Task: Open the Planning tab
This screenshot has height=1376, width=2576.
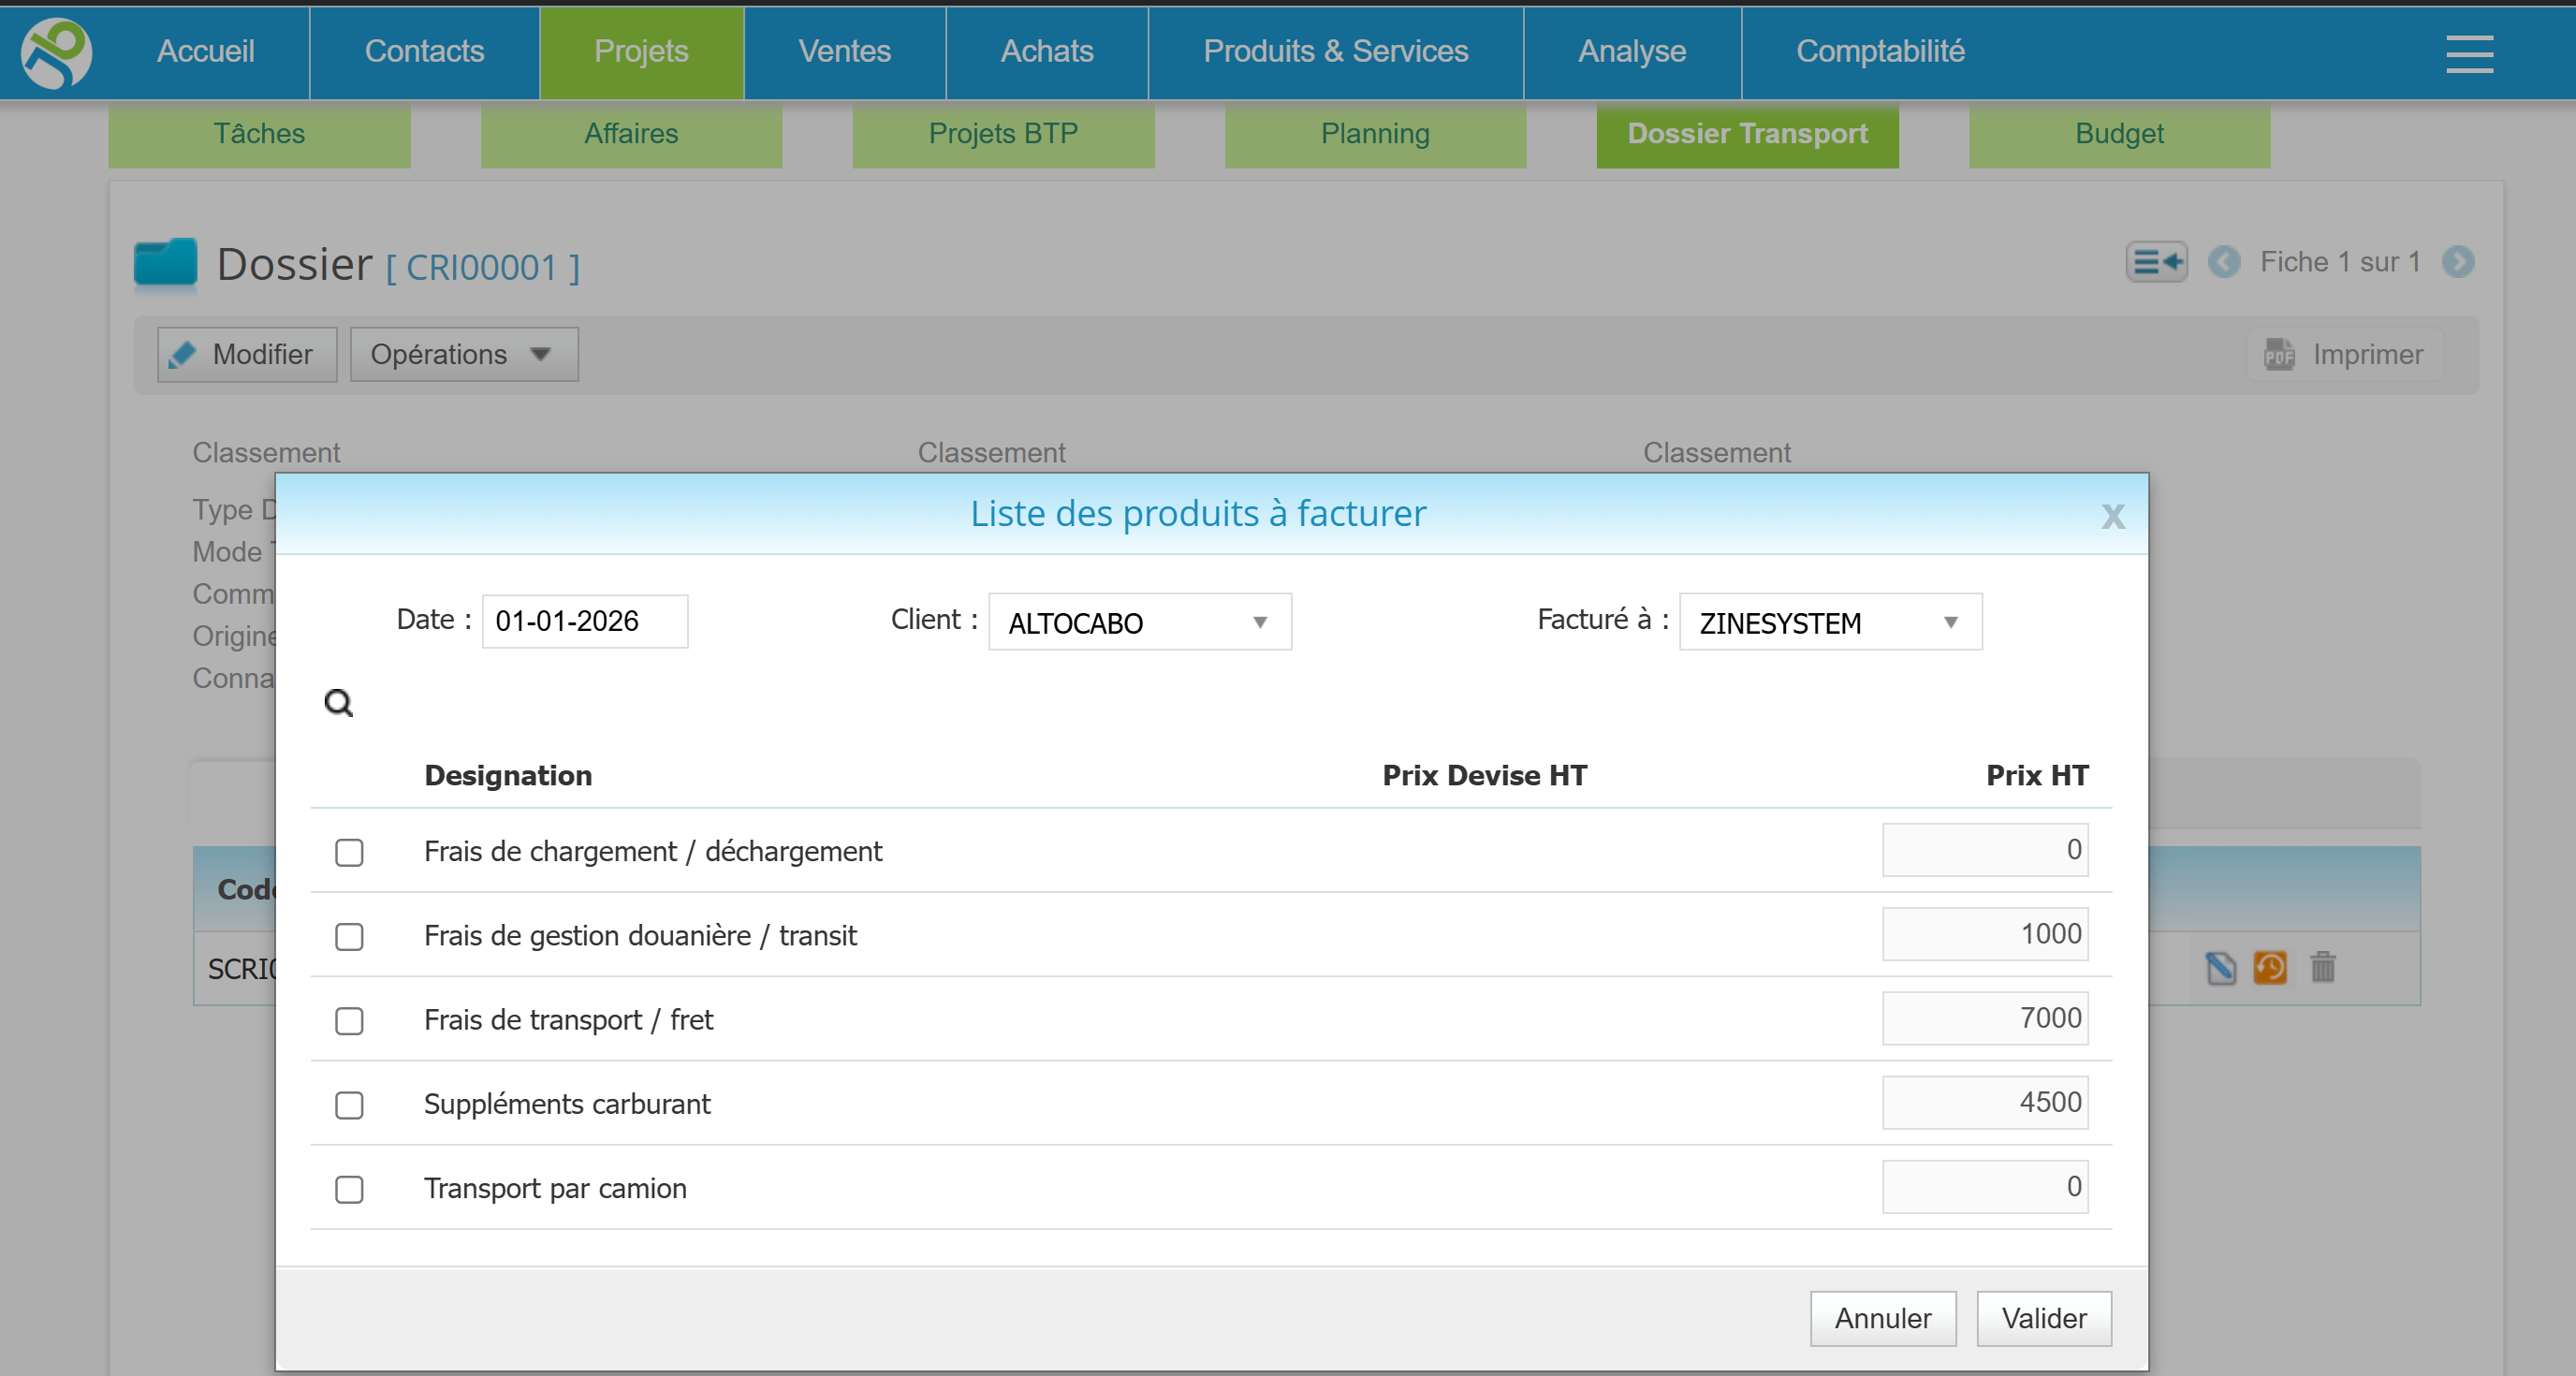Action: point(1374,134)
